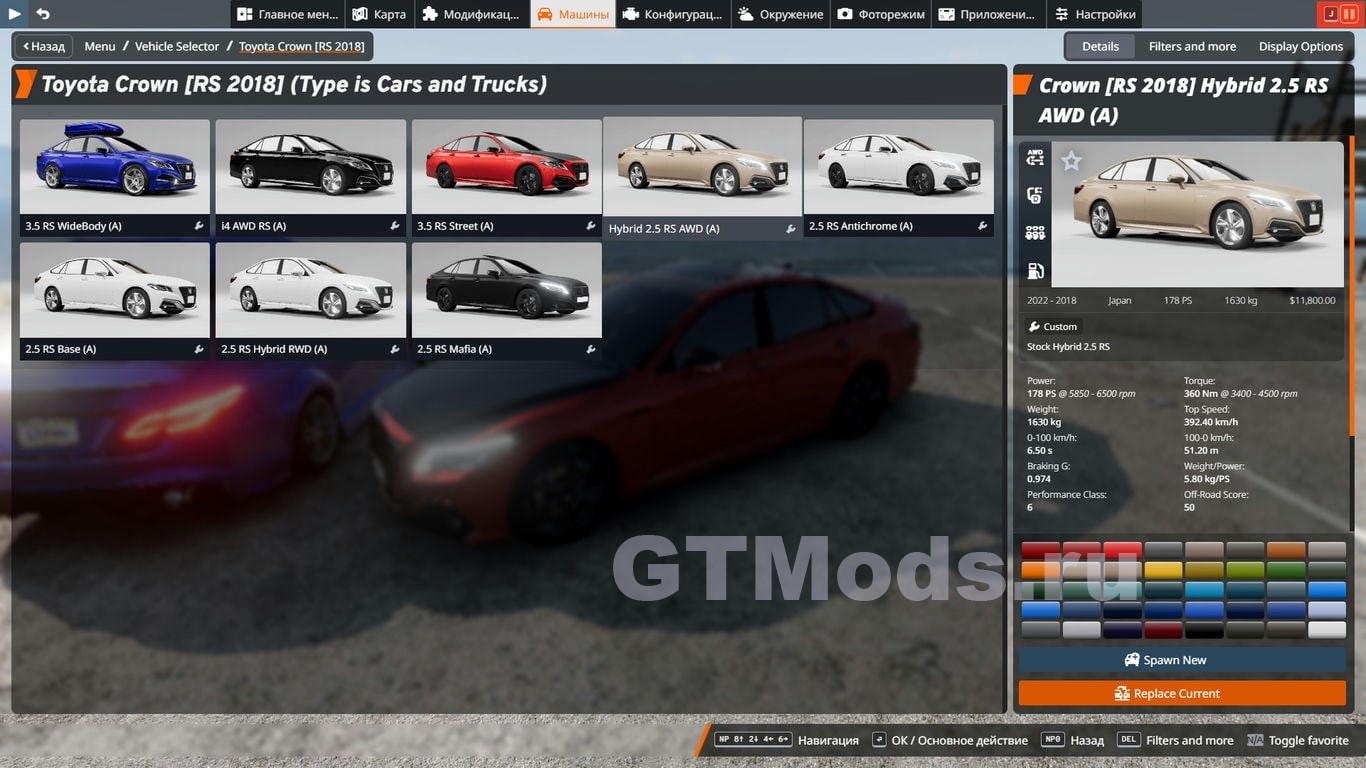Click the AWD drivetrain icon
This screenshot has width=1366, height=768.
coord(1035,158)
